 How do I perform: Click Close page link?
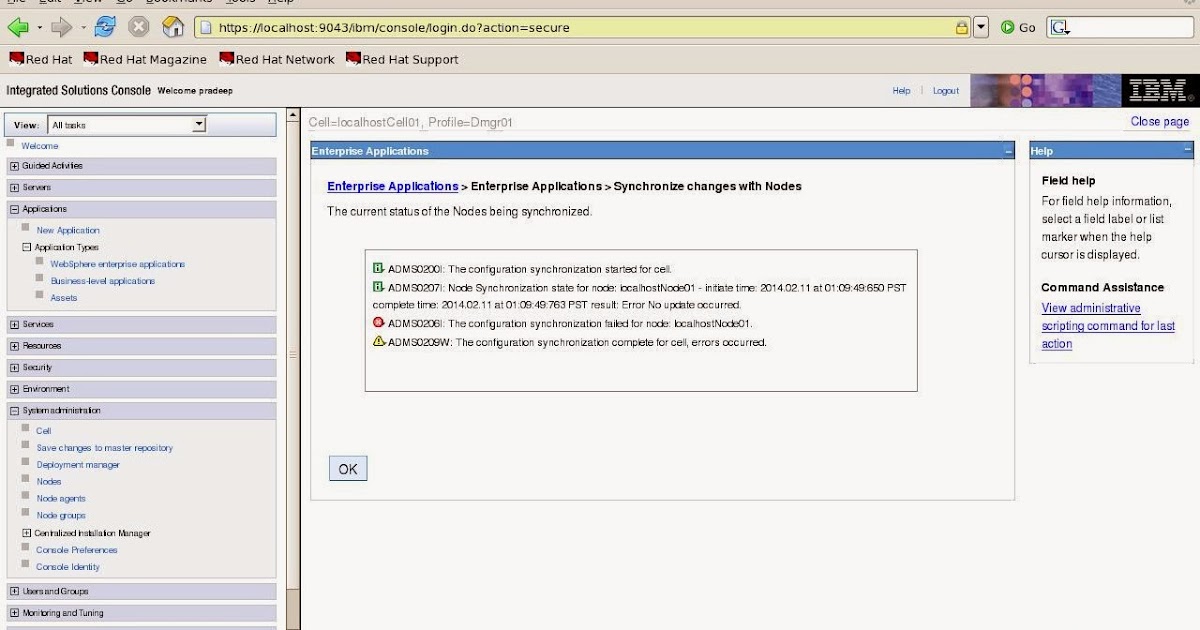pyautogui.click(x=1160, y=121)
